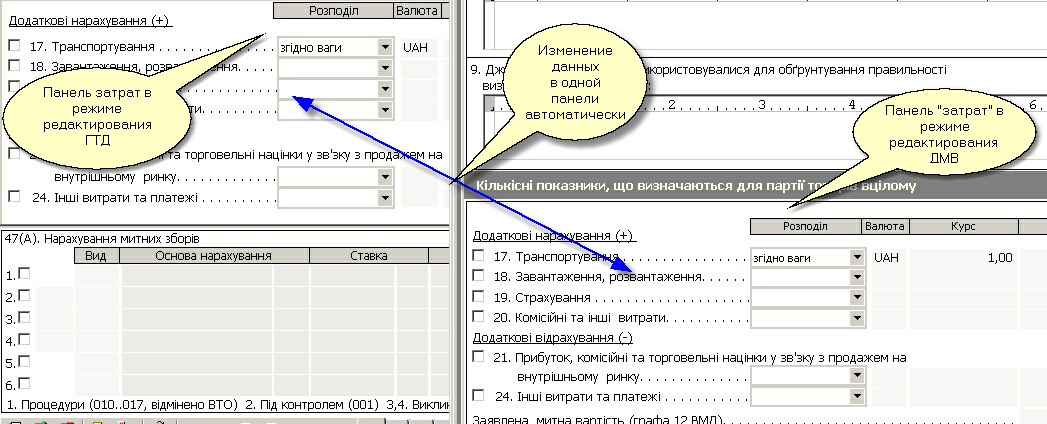Check 19 Страхування in right panel
This screenshot has width=1047, height=424.
point(478,297)
